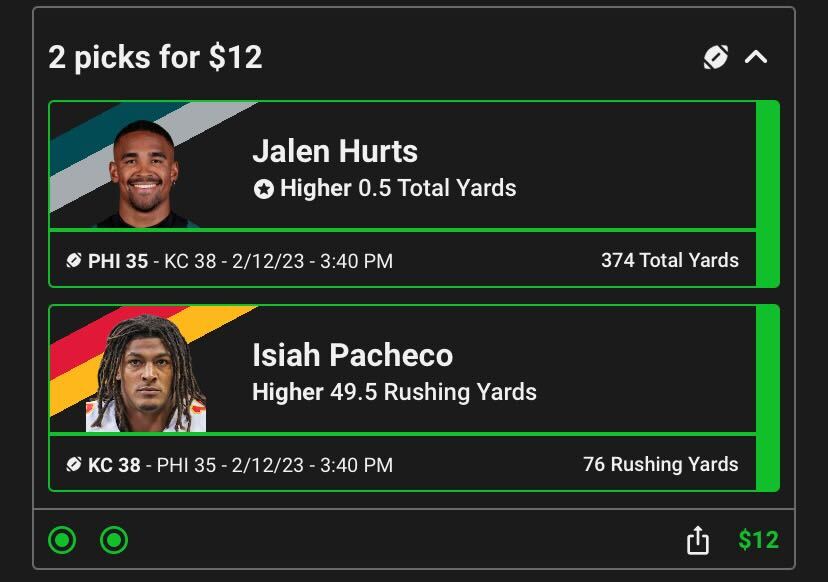828x582 pixels.
Task: Click the football icon in the entry header
Action: (716, 57)
